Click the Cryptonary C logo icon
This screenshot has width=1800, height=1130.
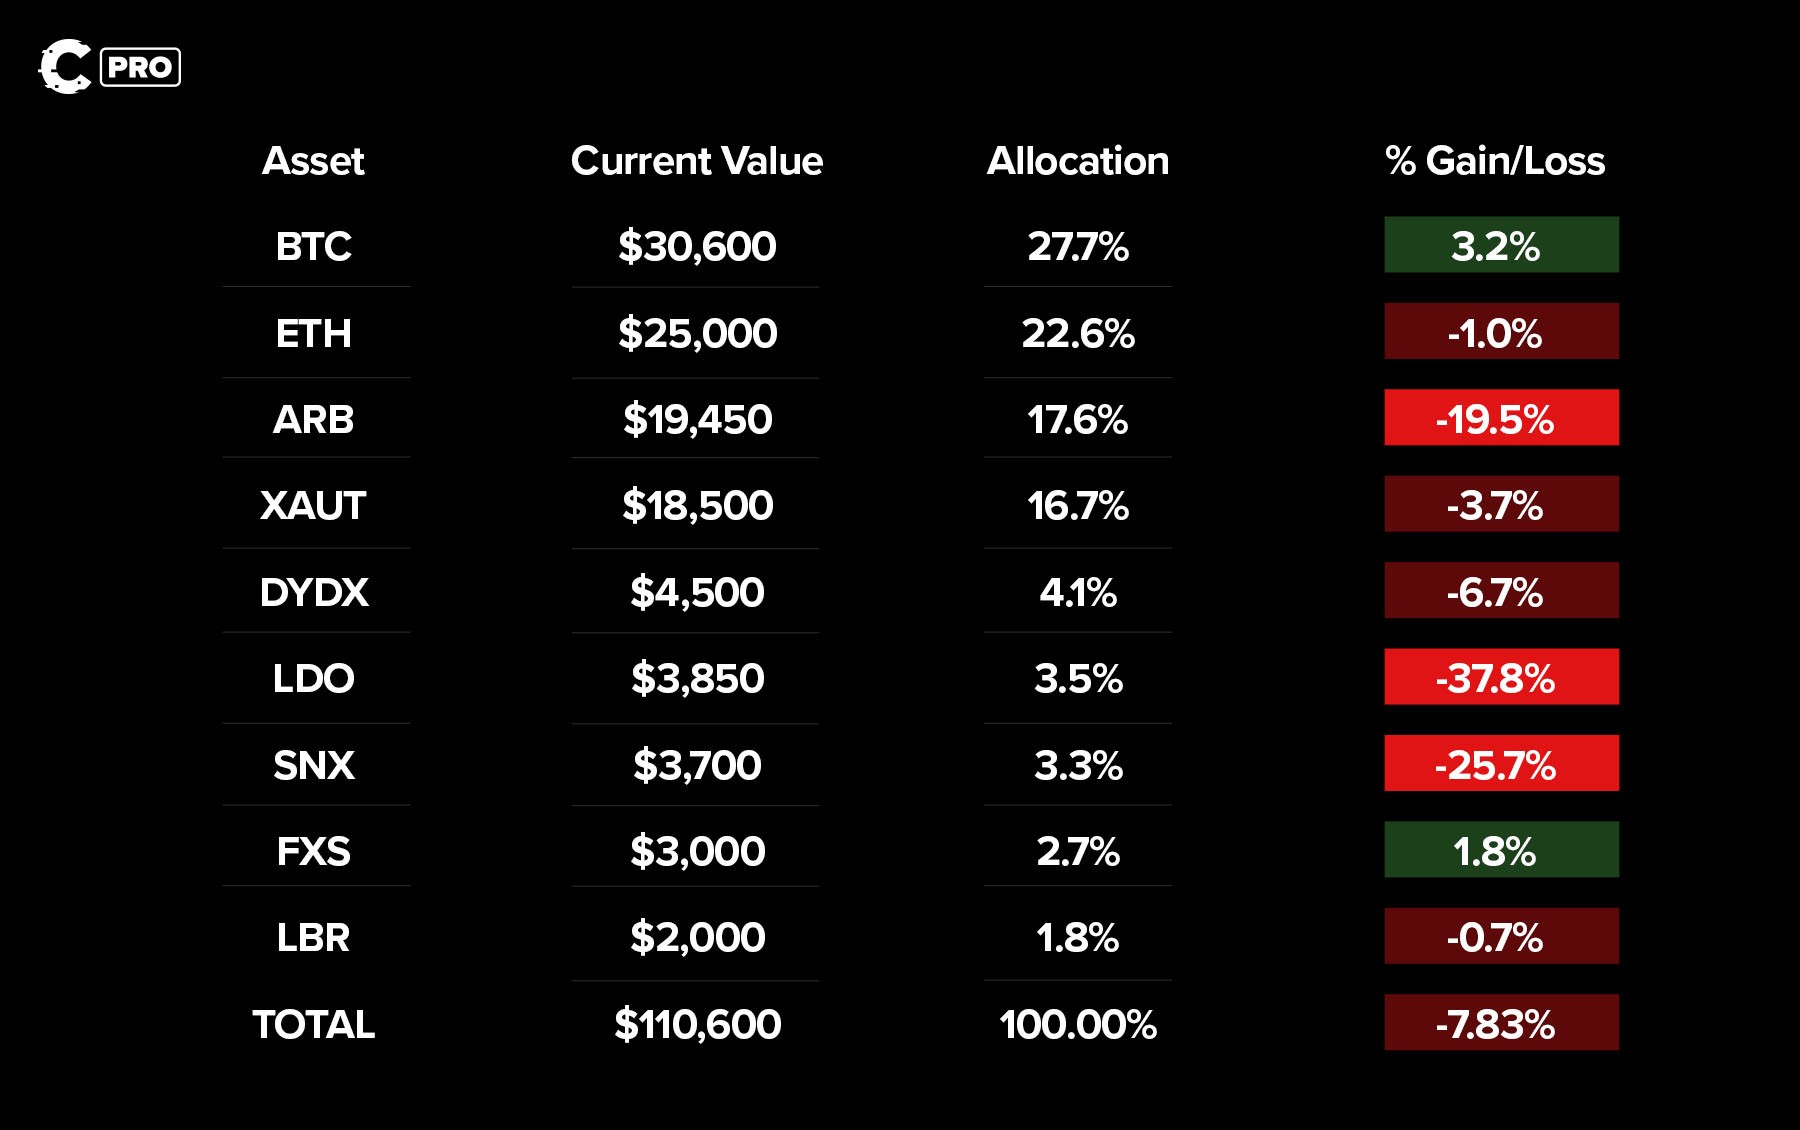pyautogui.click(x=65, y=67)
